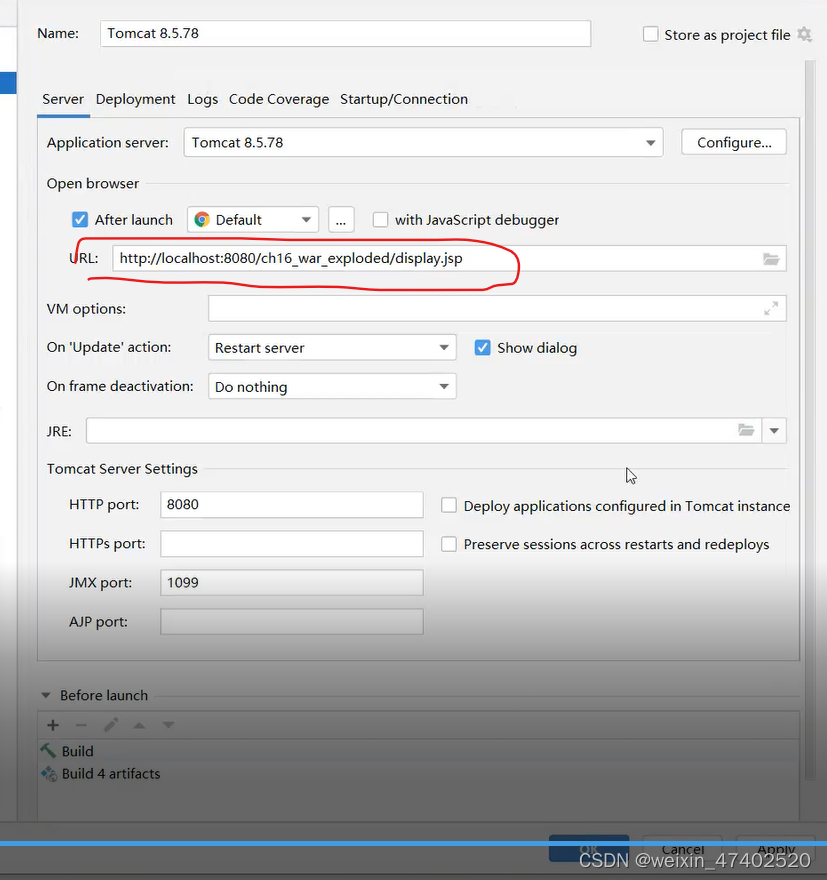The image size is (827, 880).
Task: Click the Configure... button
Action: coord(734,143)
